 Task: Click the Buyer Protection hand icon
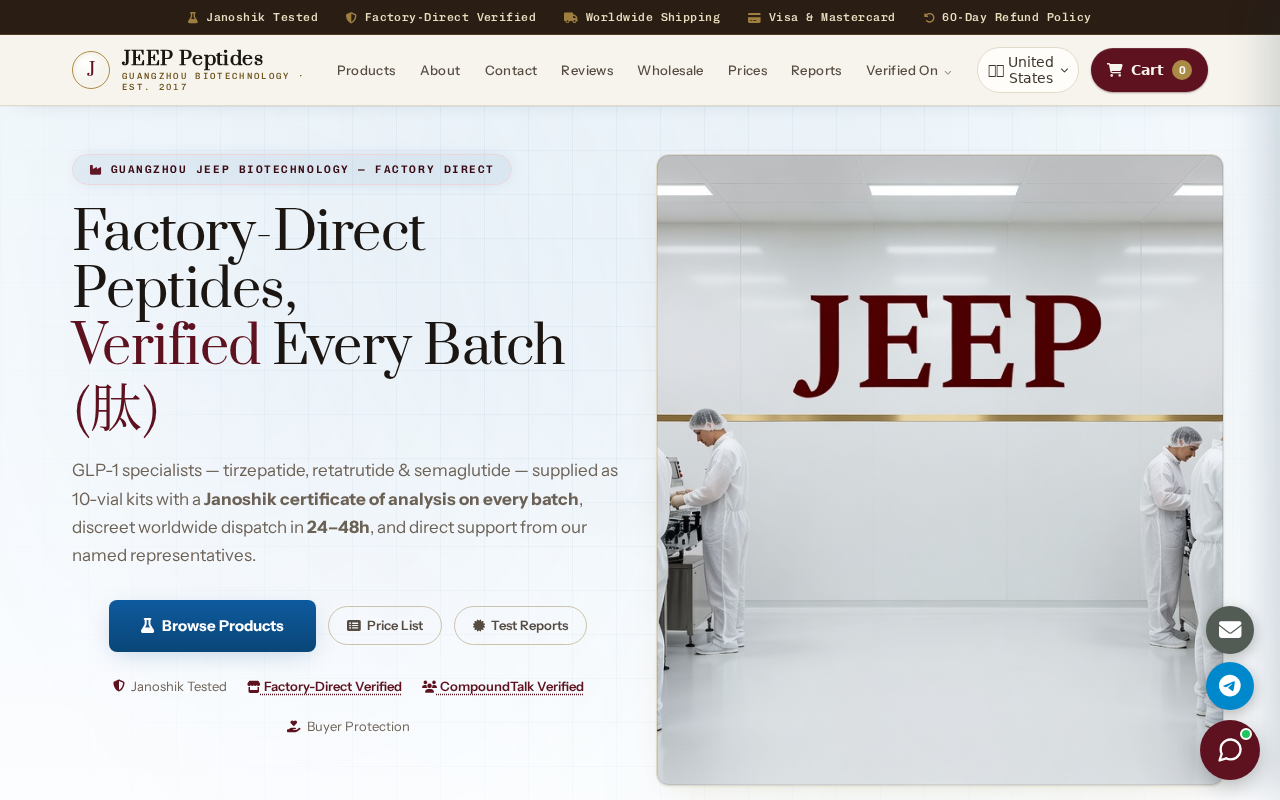(x=294, y=727)
